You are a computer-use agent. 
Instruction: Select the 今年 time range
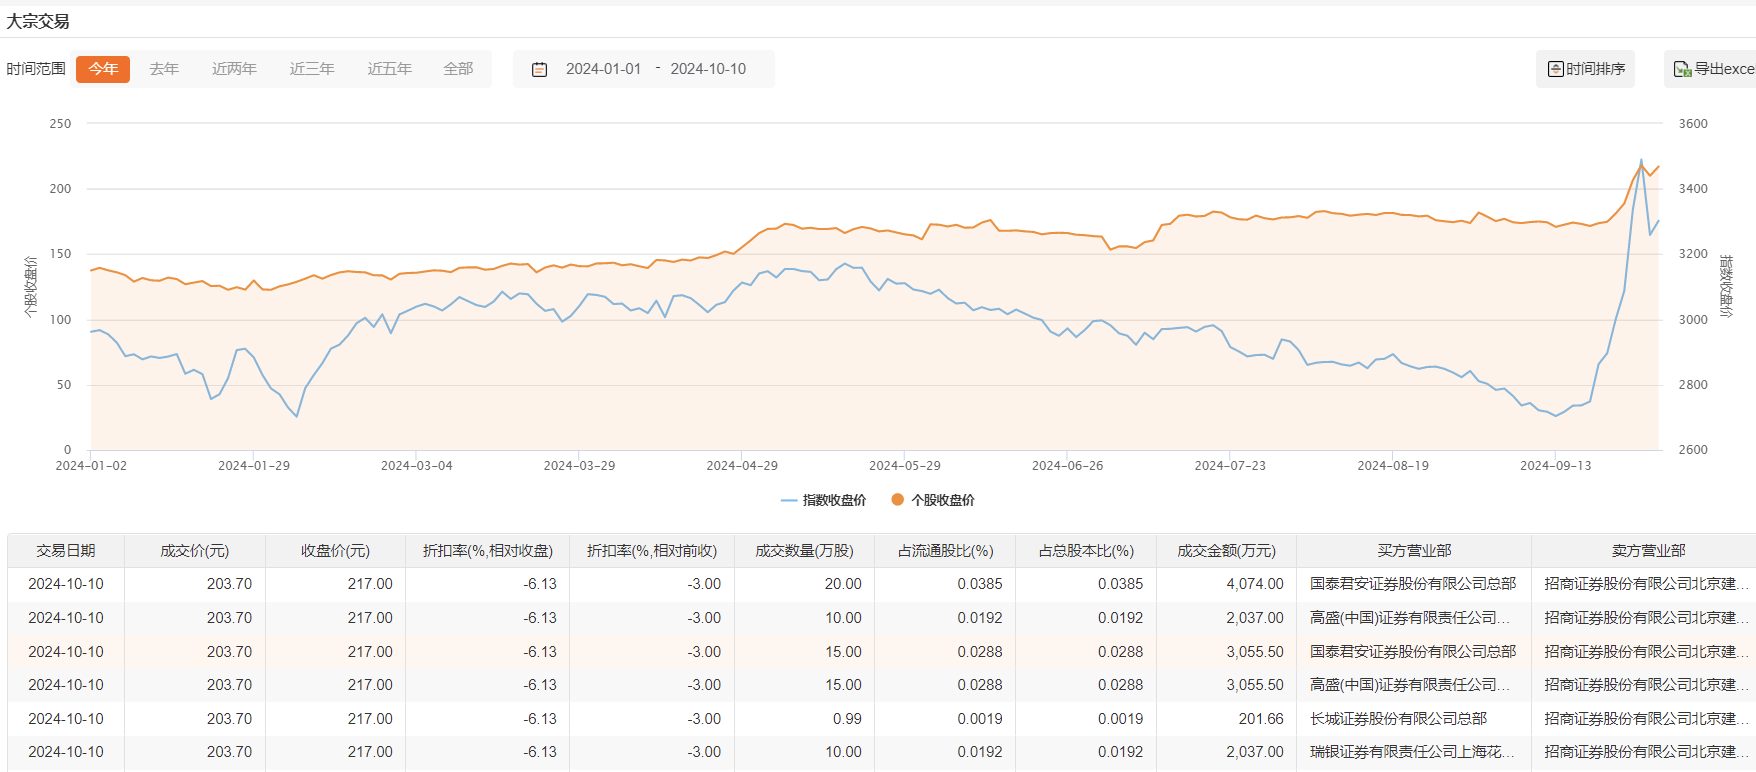pos(103,69)
